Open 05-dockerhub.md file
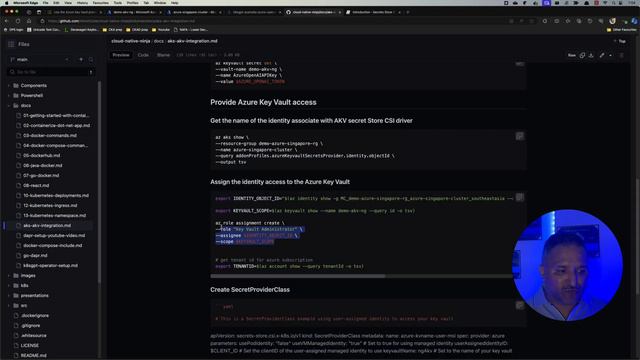The image size is (640, 360). point(42,156)
